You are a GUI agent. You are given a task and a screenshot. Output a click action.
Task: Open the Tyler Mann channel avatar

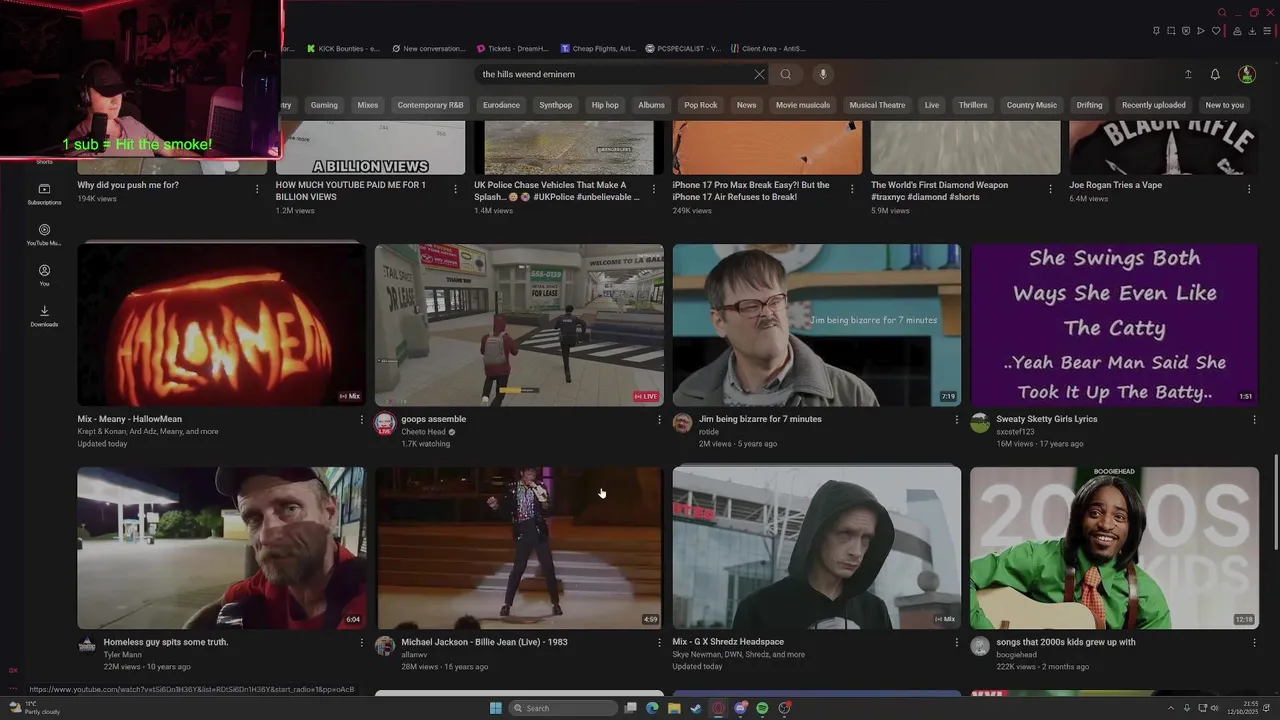pyautogui.click(x=87, y=646)
